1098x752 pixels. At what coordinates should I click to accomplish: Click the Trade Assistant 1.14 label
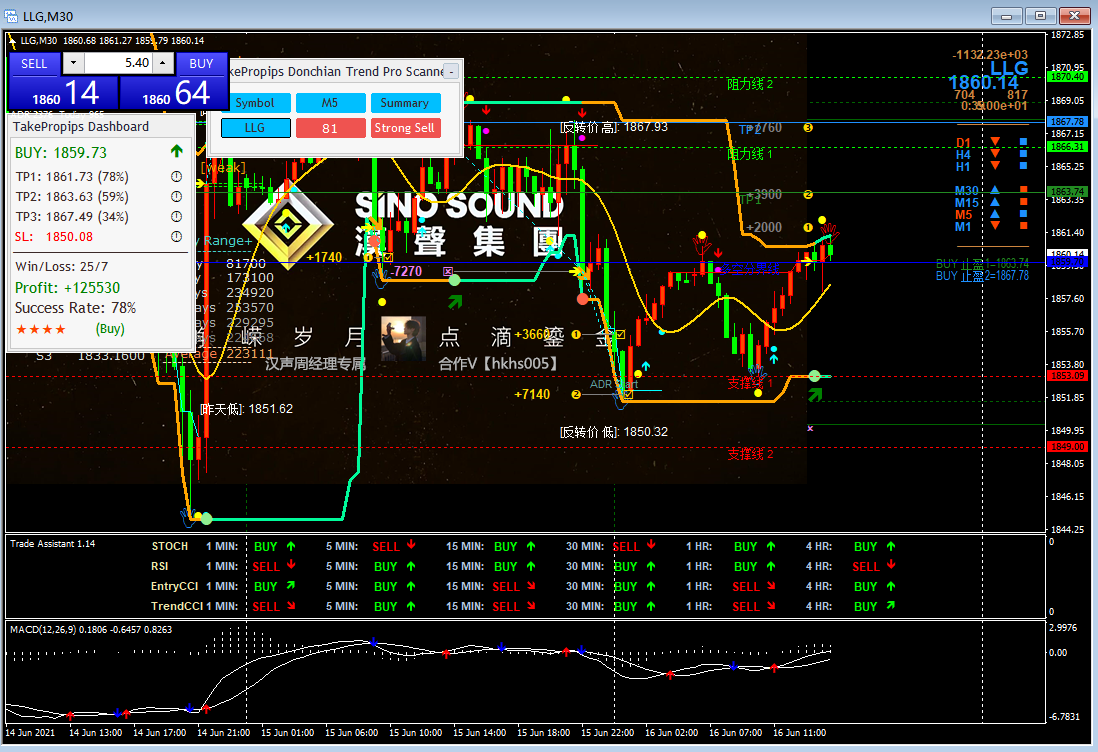[53, 543]
